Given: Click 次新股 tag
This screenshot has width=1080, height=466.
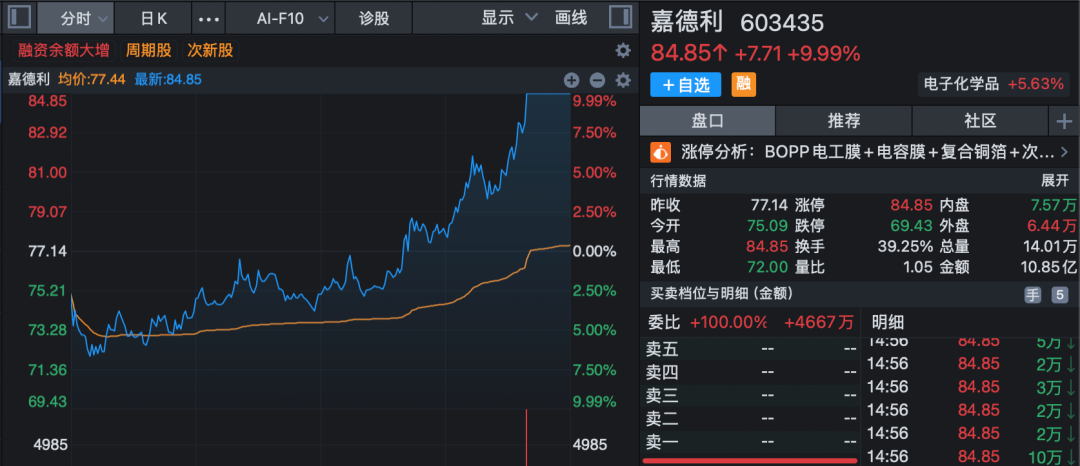Looking at the screenshot, I should click(x=210, y=50).
